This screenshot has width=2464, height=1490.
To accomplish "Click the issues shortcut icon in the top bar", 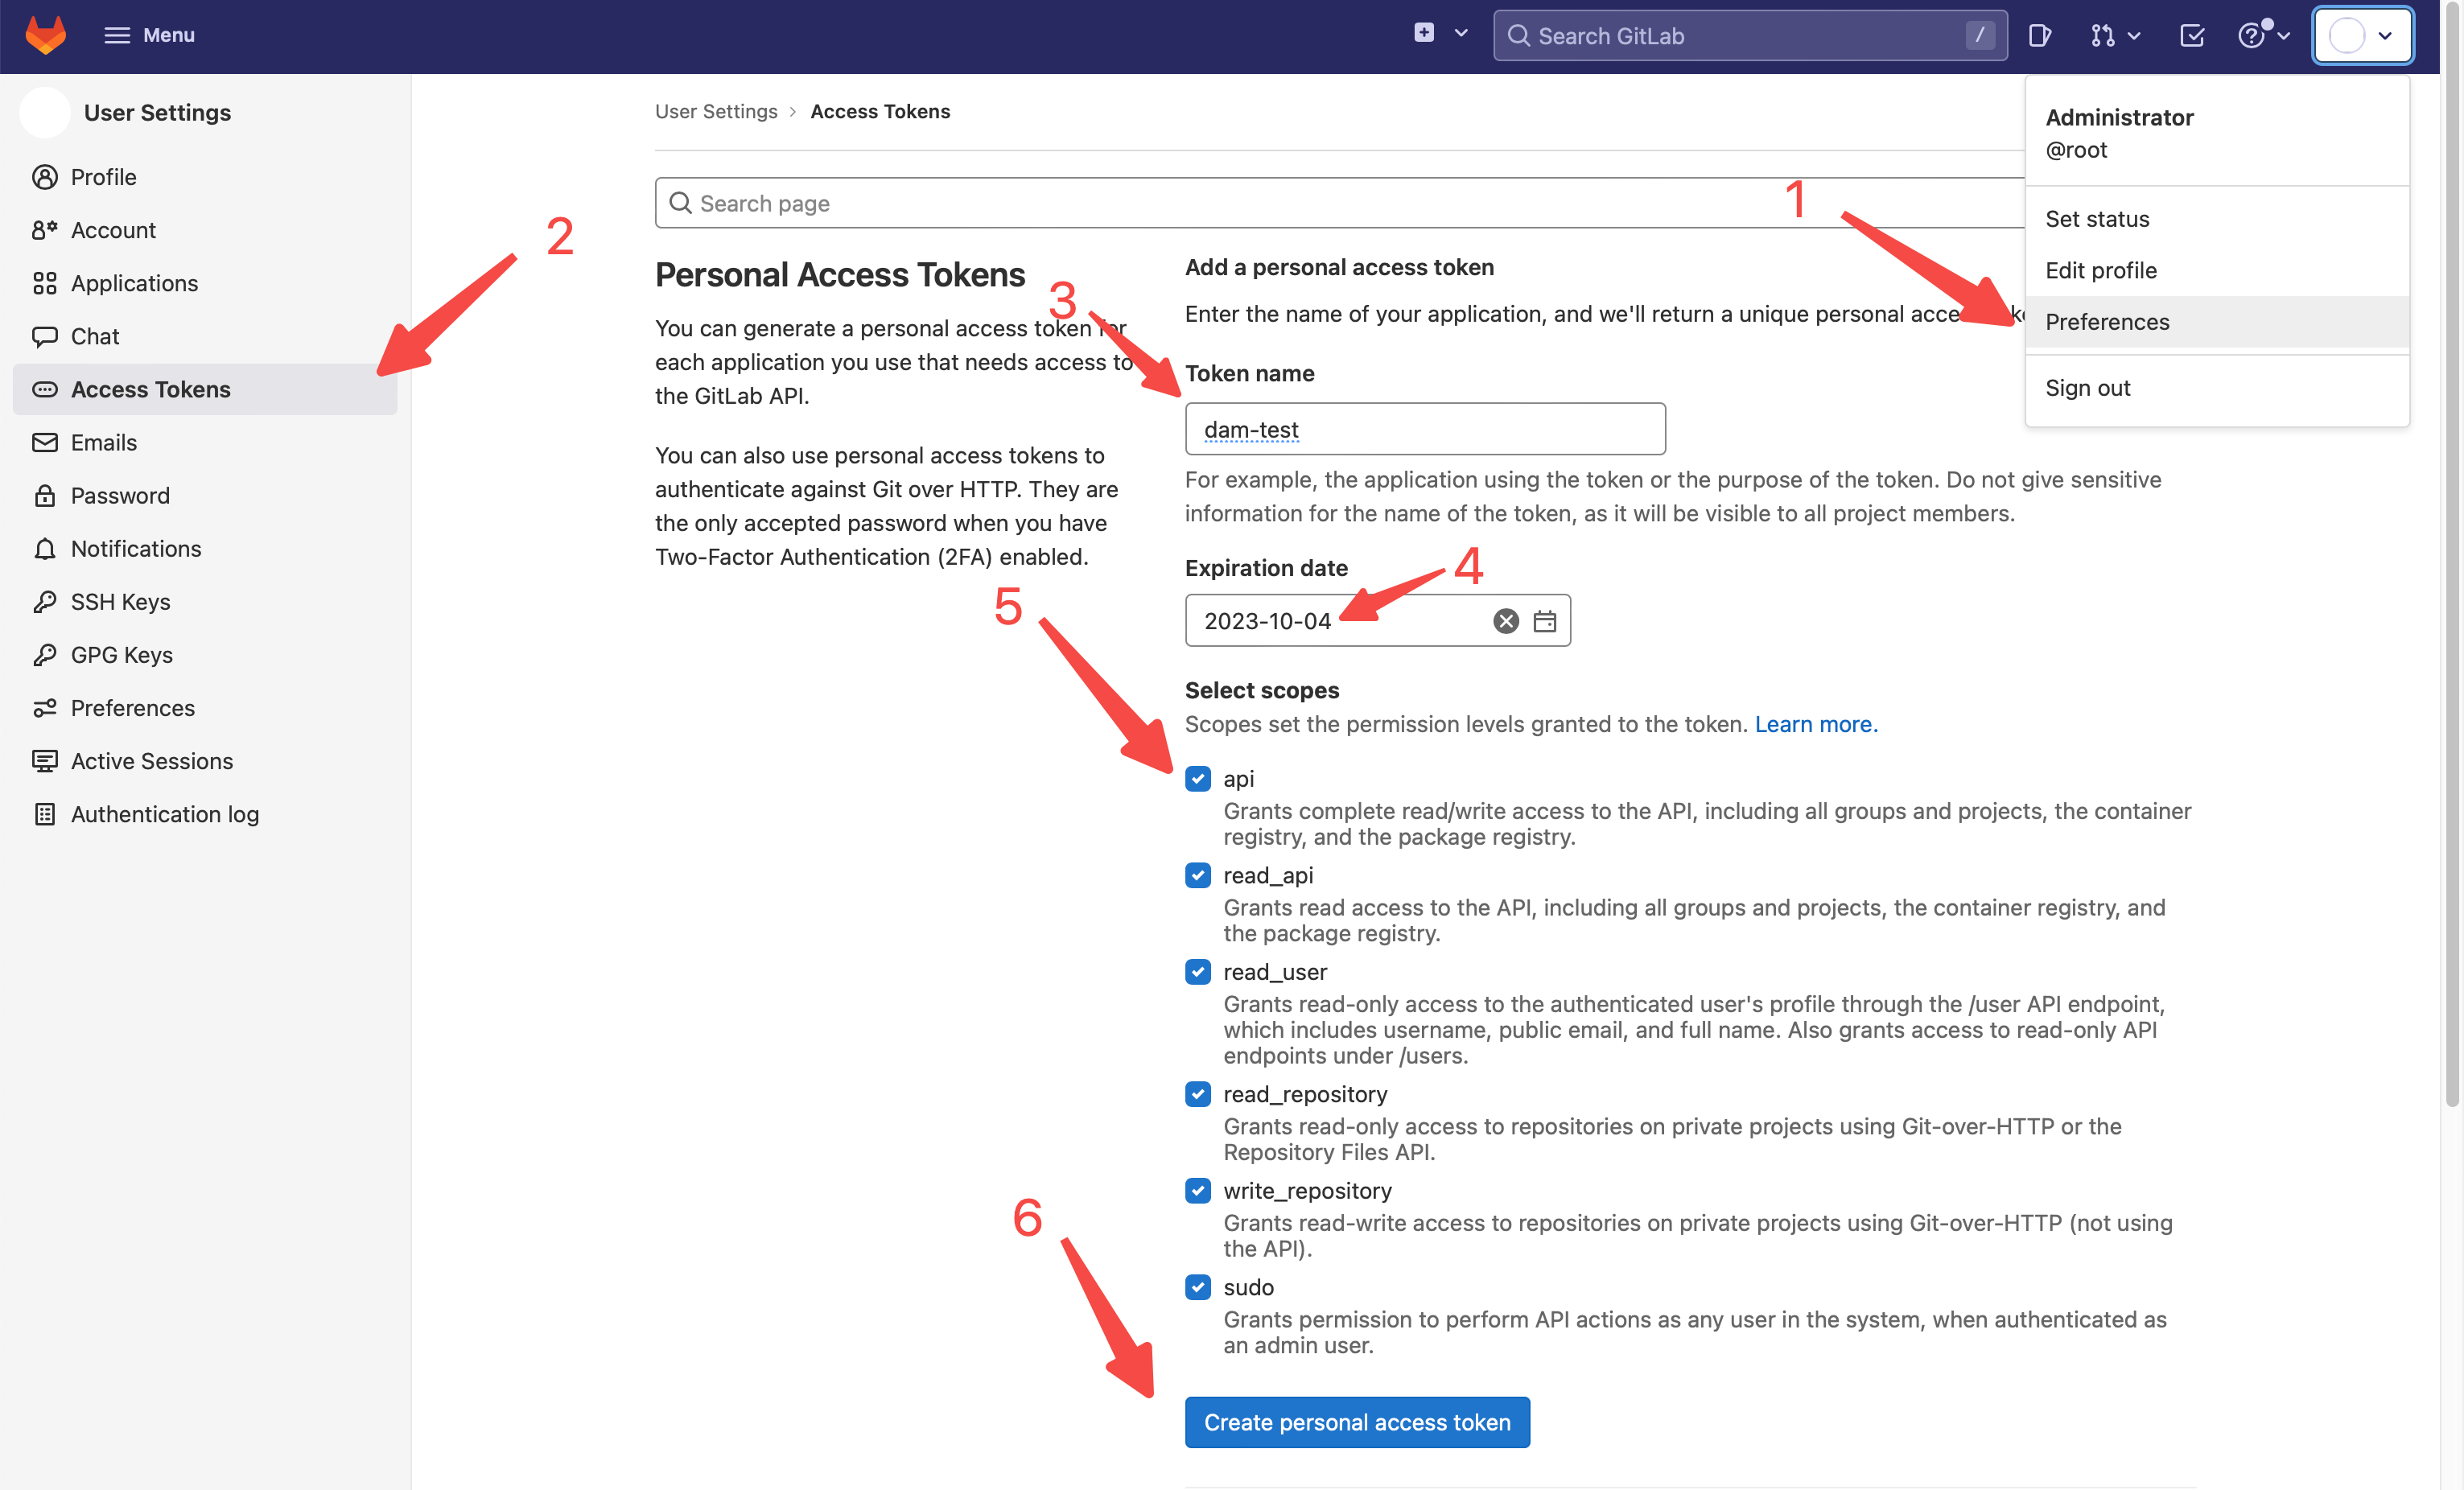I will click(2039, 35).
